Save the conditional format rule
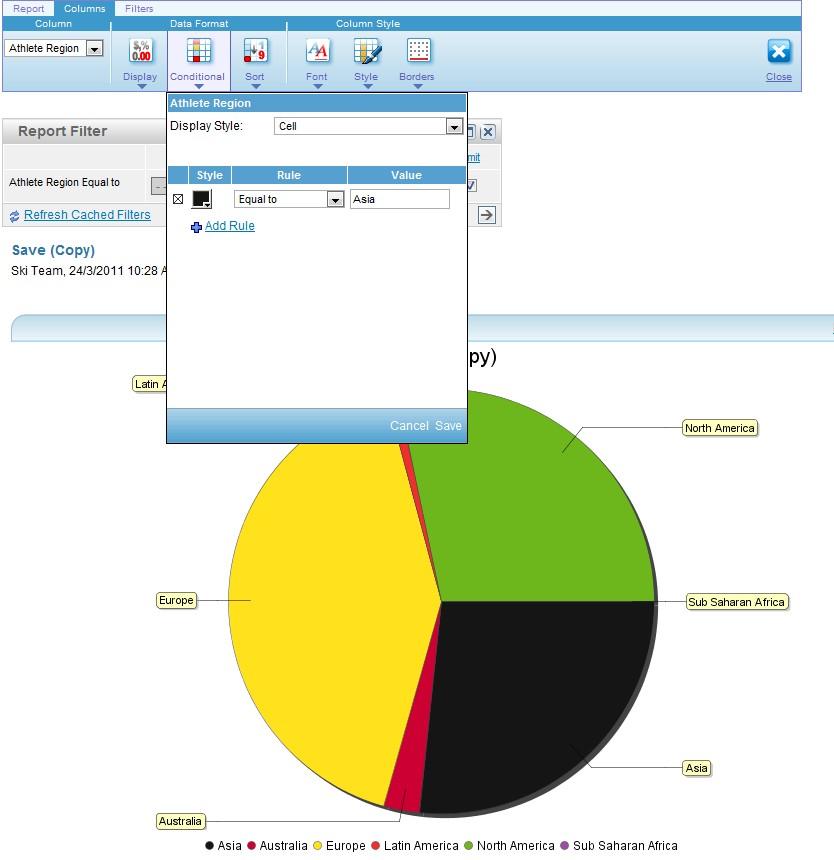834x860 pixels. [448, 425]
